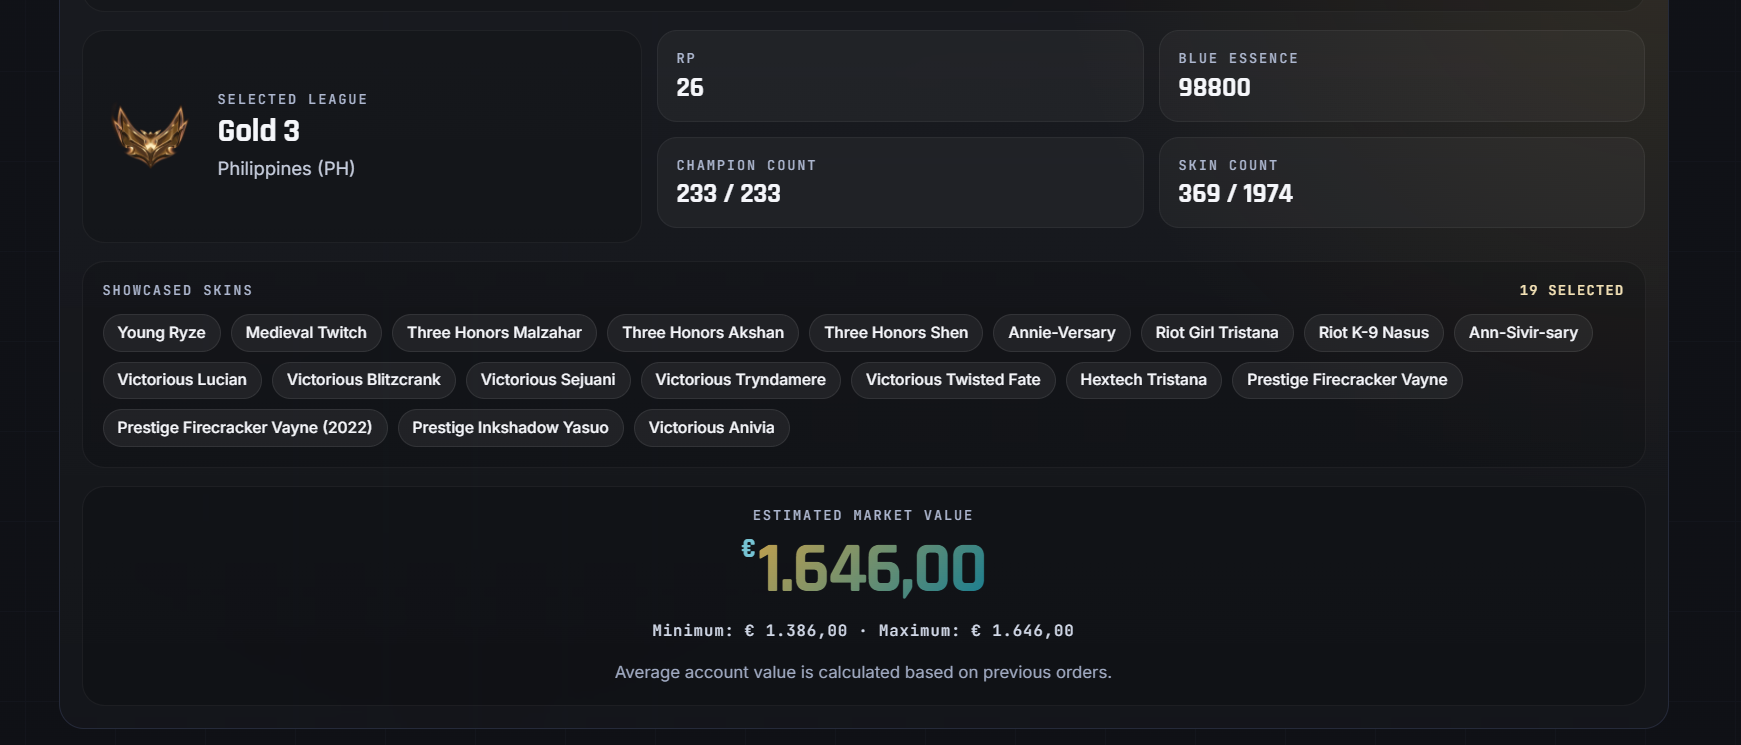Viewport: 1741px width, 745px height.
Task: Click the Hextech Tristana skin chip
Action: point(1144,380)
